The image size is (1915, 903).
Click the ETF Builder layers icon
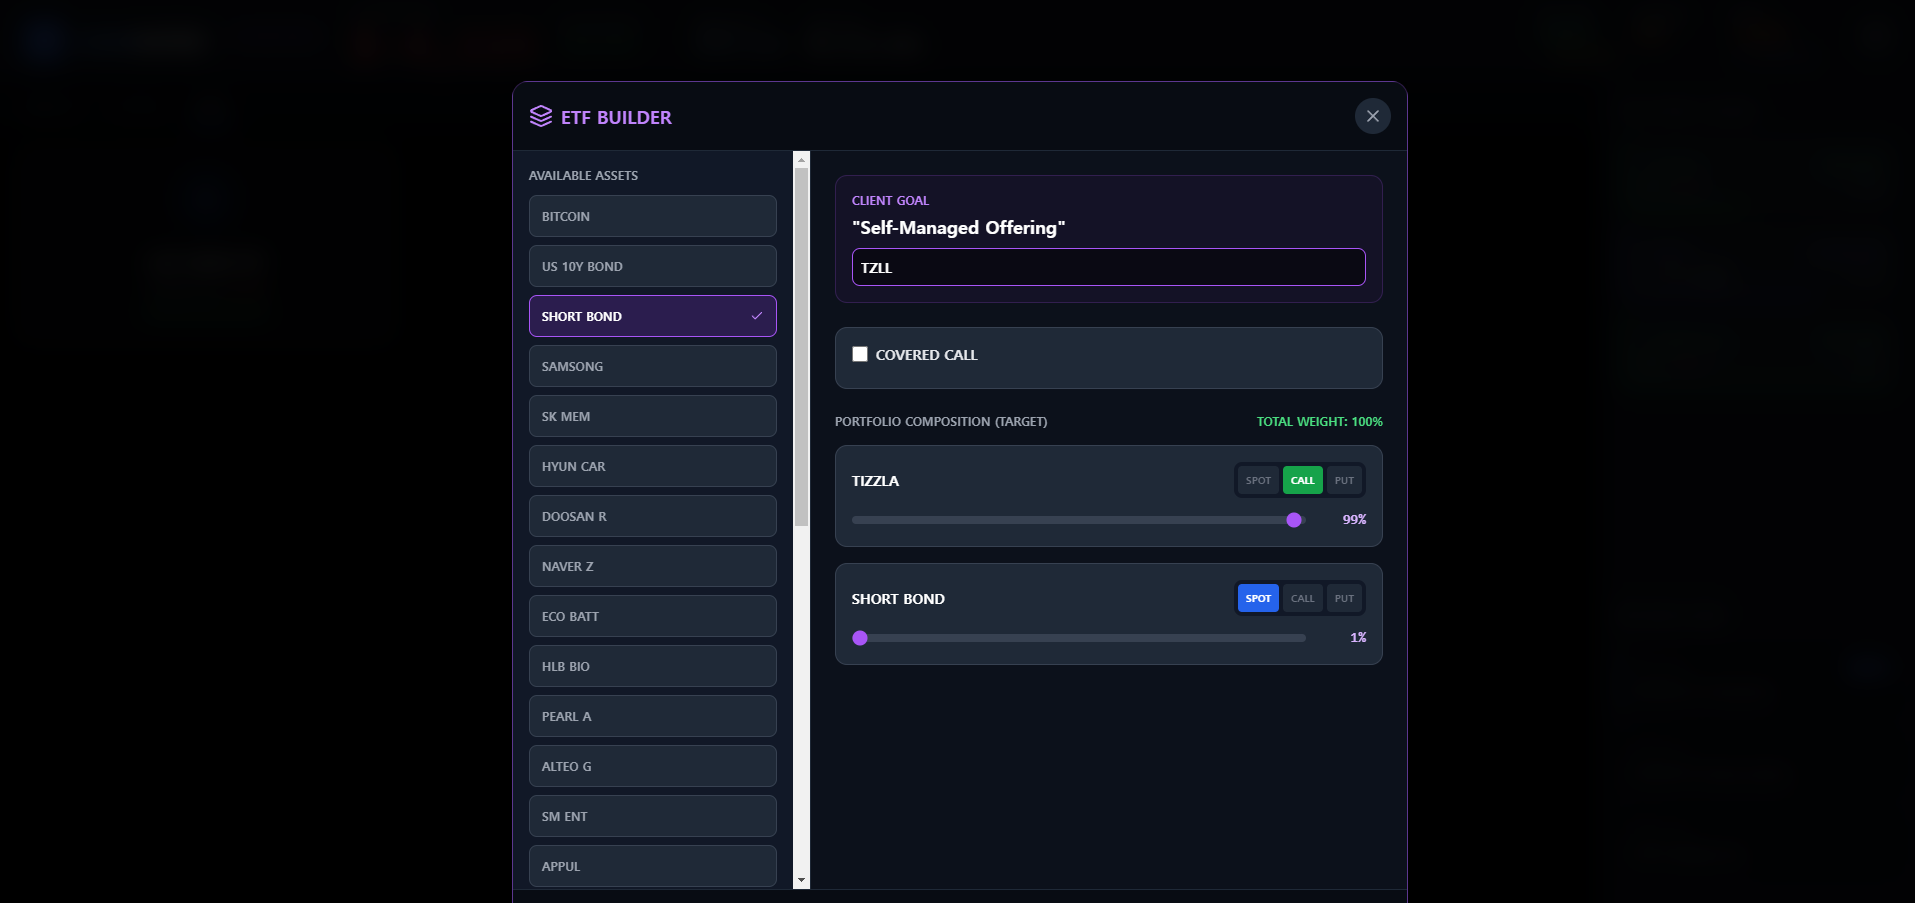(x=541, y=117)
